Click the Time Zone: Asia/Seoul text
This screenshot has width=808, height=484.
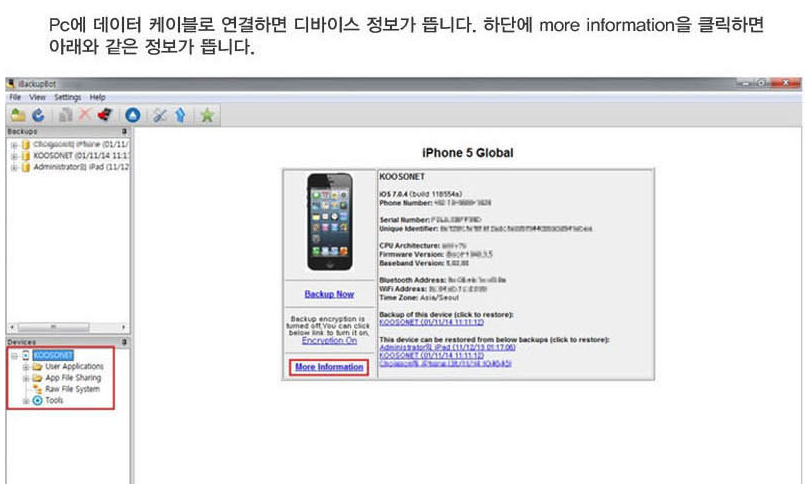[x=418, y=297]
